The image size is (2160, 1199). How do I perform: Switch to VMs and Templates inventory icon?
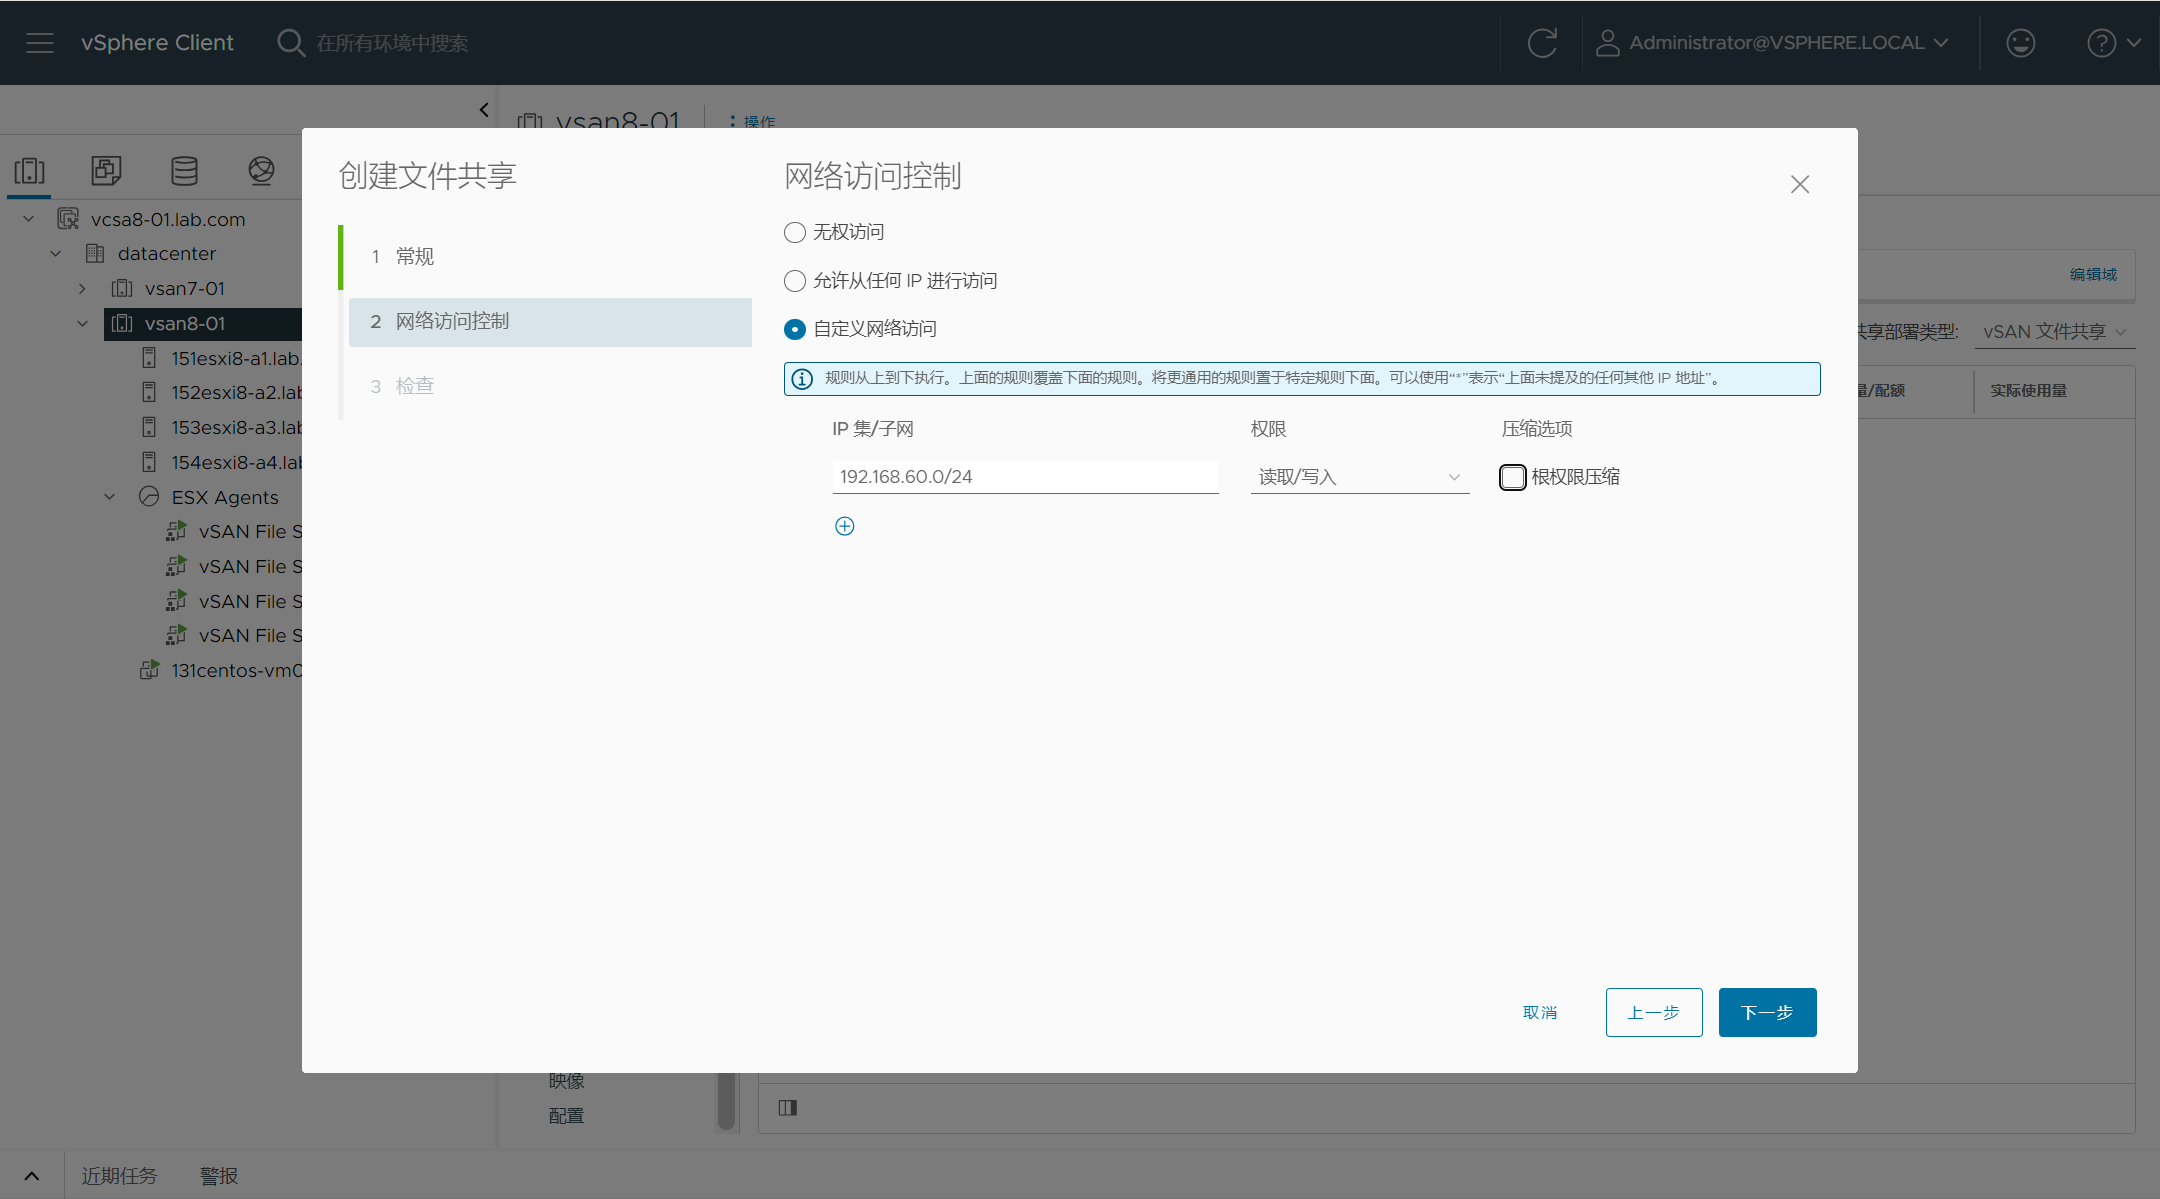(x=106, y=171)
